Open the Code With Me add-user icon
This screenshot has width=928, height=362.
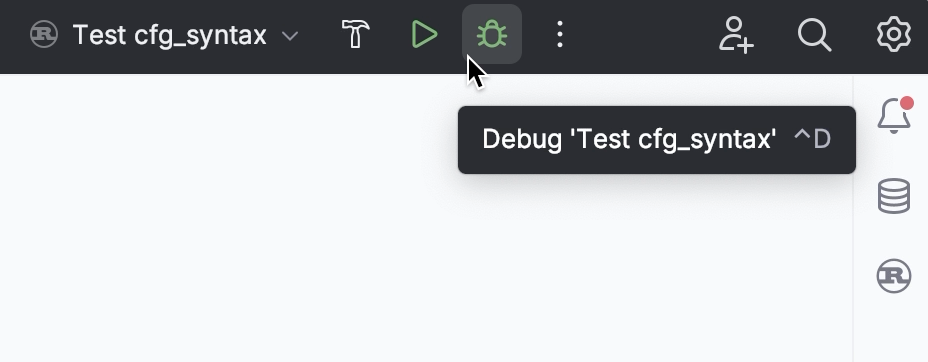tap(736, 35)
